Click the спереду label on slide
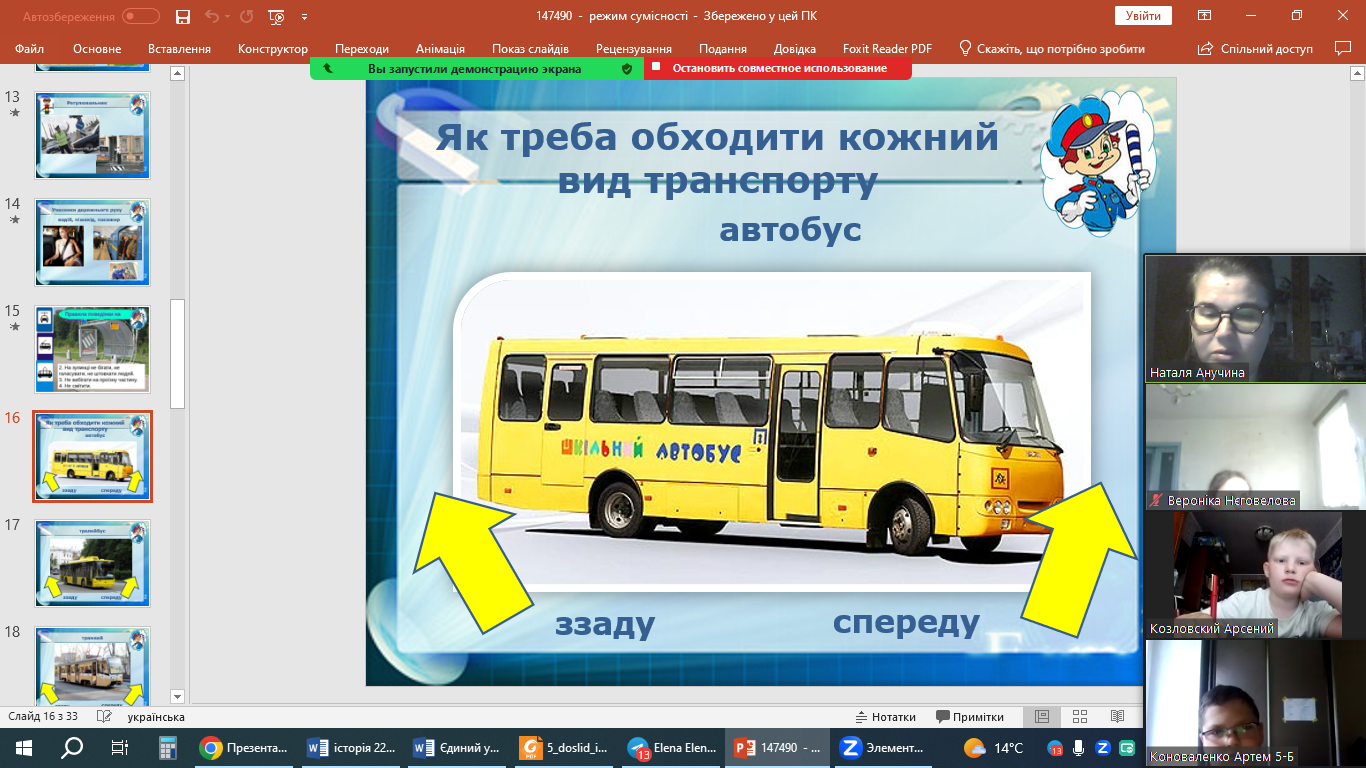The image size is (1366, 768). tap(906, 622)
